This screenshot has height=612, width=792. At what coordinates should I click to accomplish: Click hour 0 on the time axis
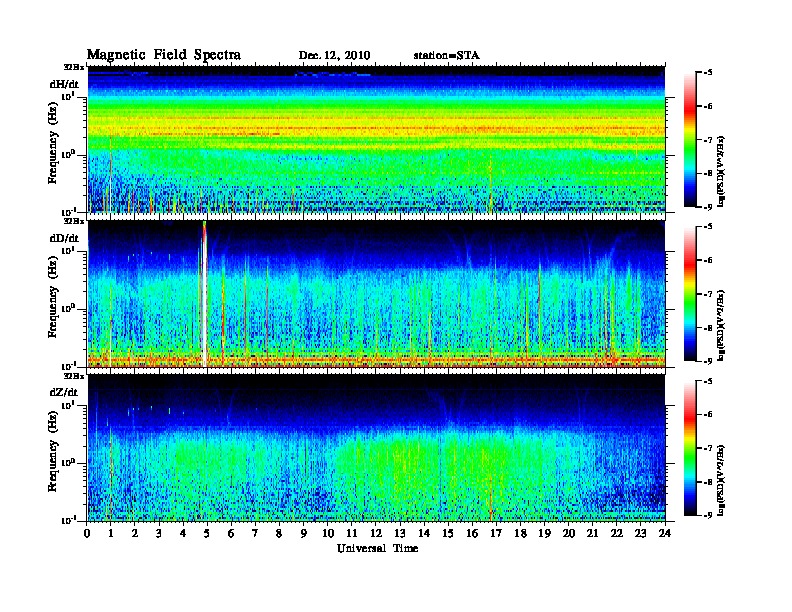pos(87,534)
